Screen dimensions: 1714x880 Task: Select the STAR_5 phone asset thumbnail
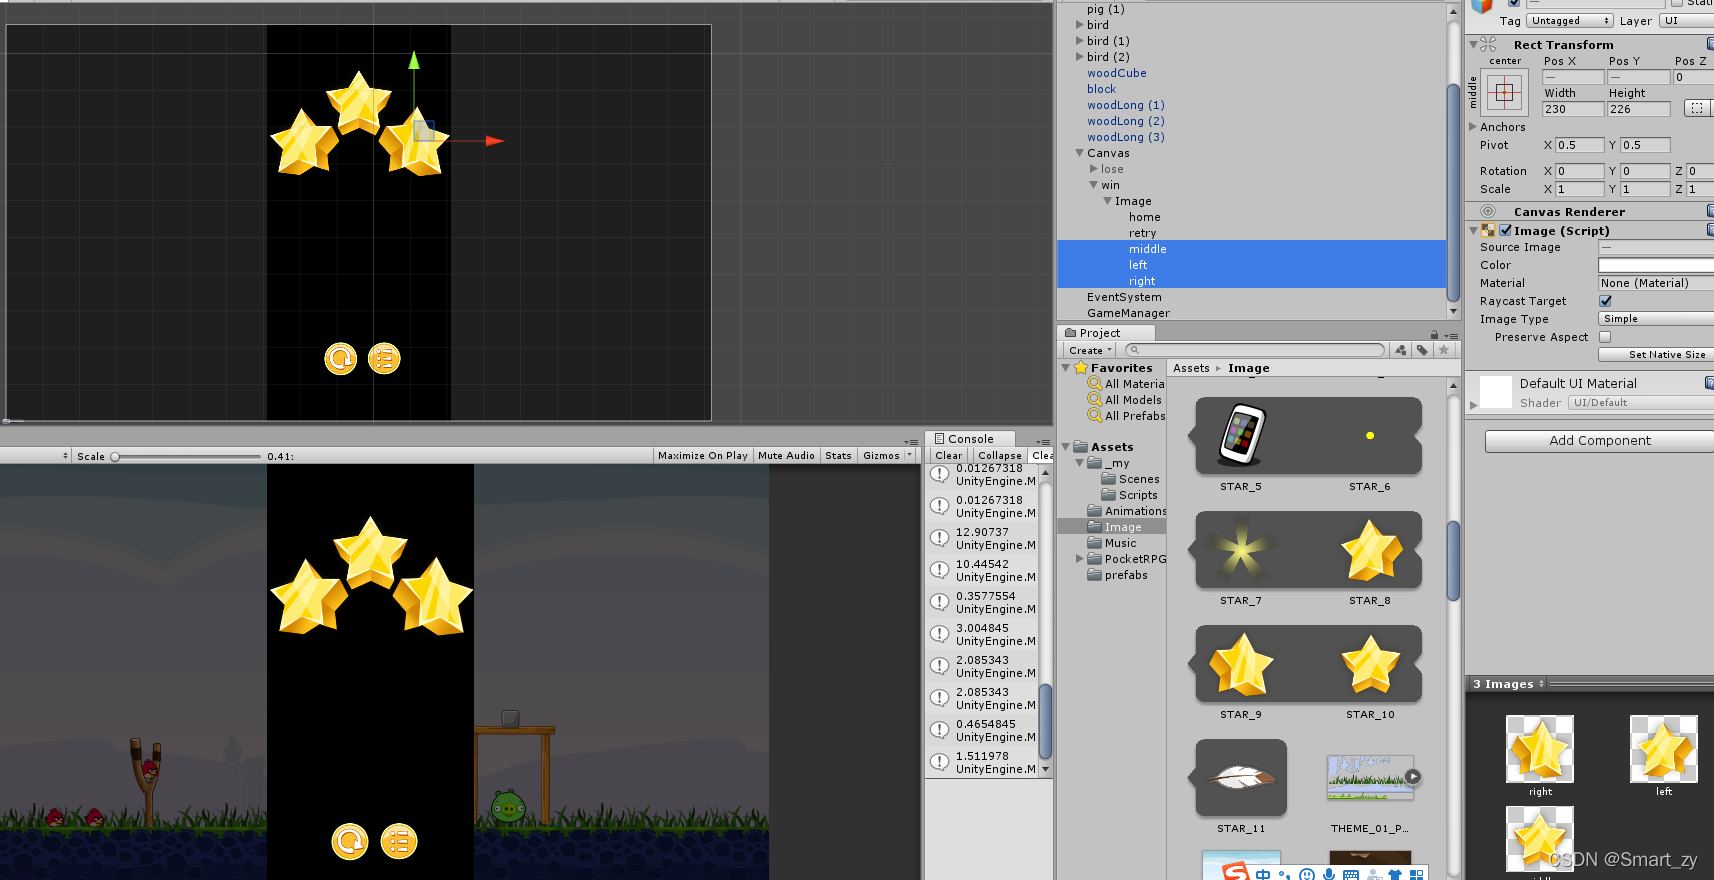[1241, 436]
